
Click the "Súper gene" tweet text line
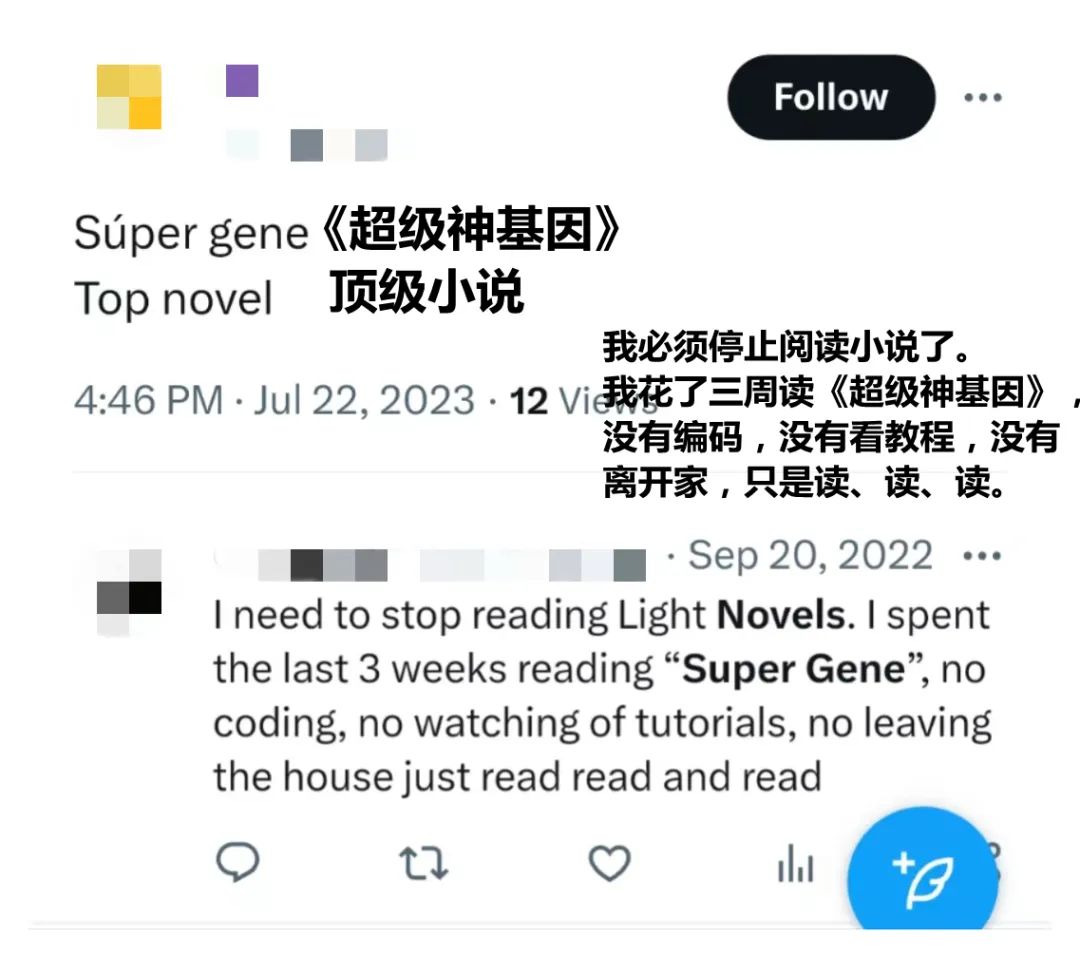point(191,234)
